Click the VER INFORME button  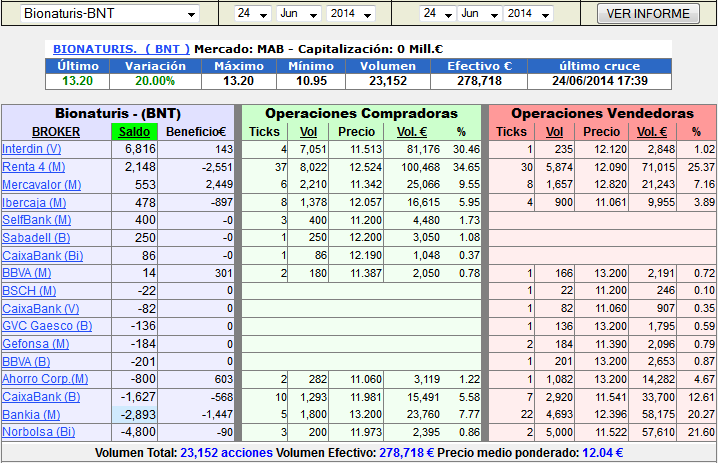[x=648, y=14]
